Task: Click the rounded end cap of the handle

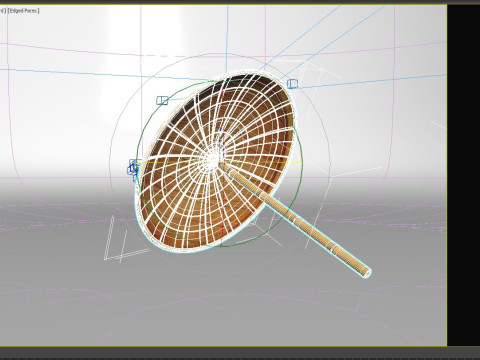Action: [366, 273]
